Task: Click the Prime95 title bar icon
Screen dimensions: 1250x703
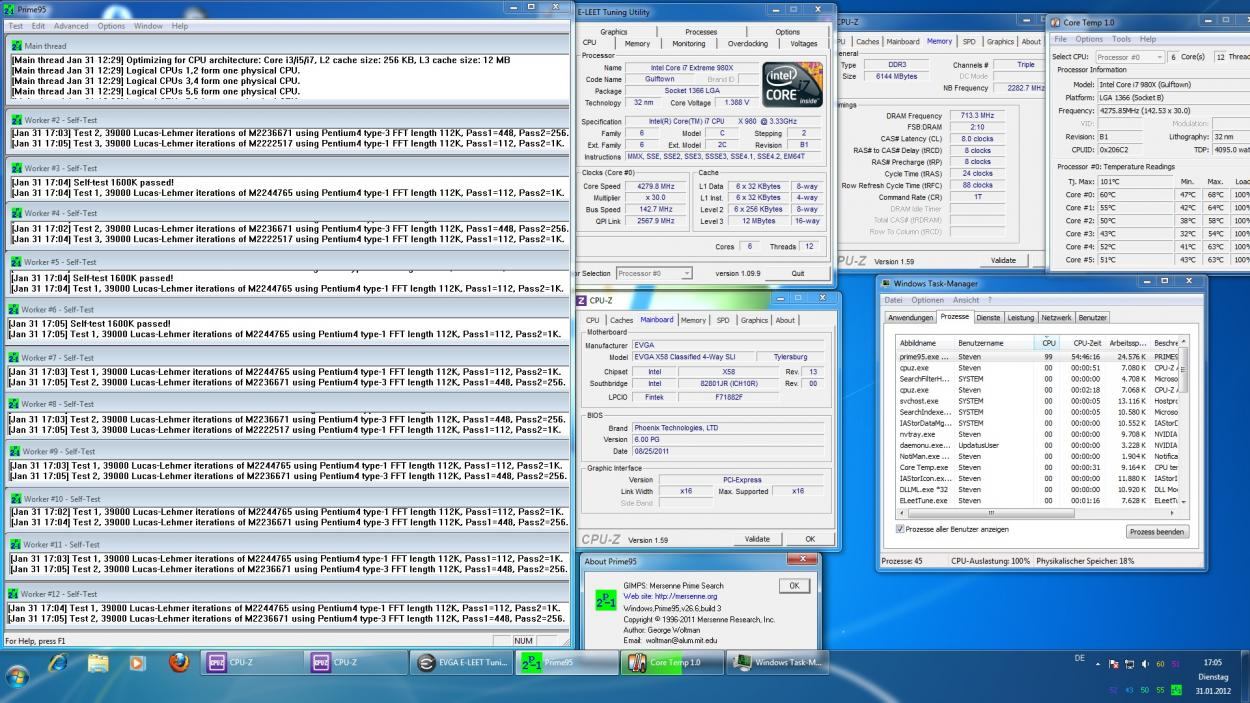Action: [x=9, y=9]
